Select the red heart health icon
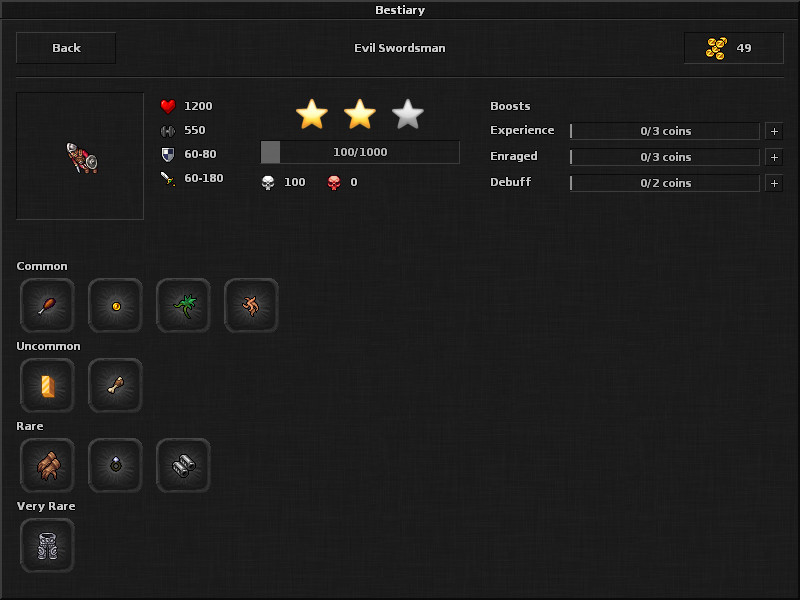 (168, 106)
